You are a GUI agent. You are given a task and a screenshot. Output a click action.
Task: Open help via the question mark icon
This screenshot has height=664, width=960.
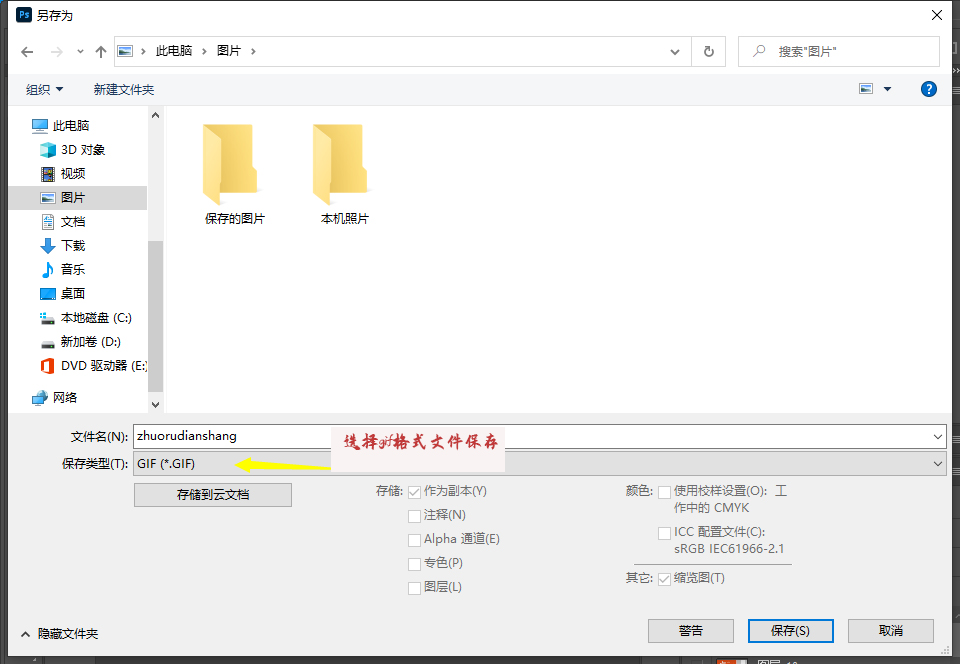coord(929,89)
